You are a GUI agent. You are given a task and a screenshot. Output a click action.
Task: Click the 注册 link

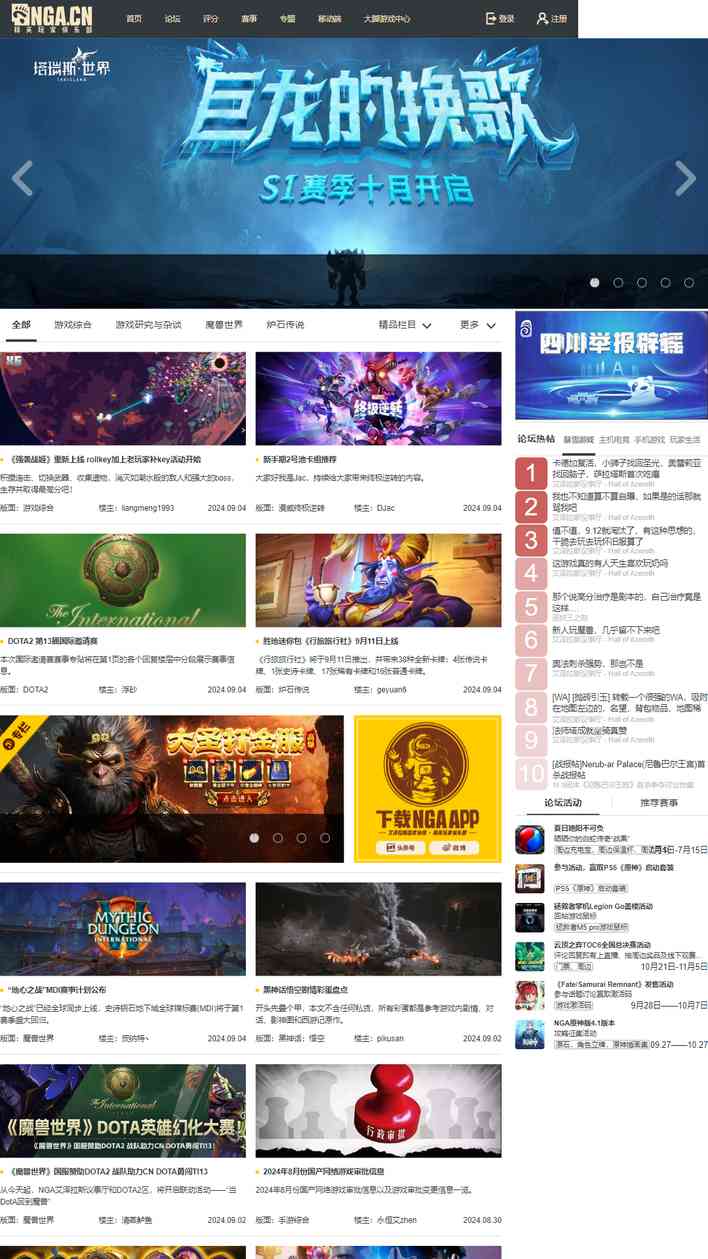click(559, 19)
